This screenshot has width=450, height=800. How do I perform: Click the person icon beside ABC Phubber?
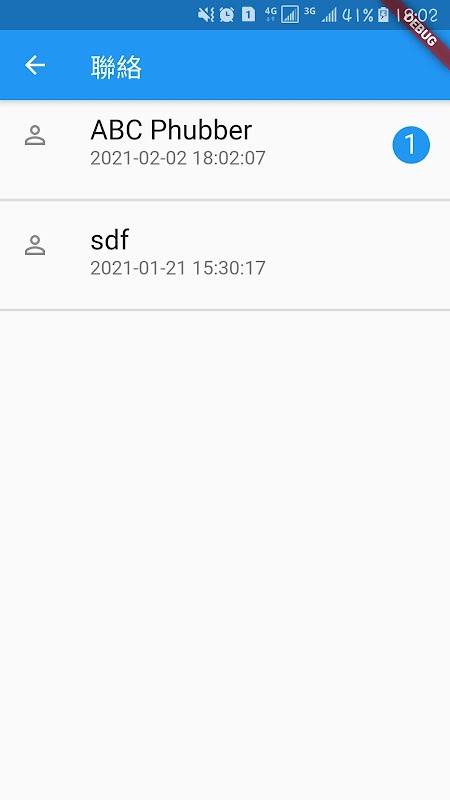coord(35,136)
